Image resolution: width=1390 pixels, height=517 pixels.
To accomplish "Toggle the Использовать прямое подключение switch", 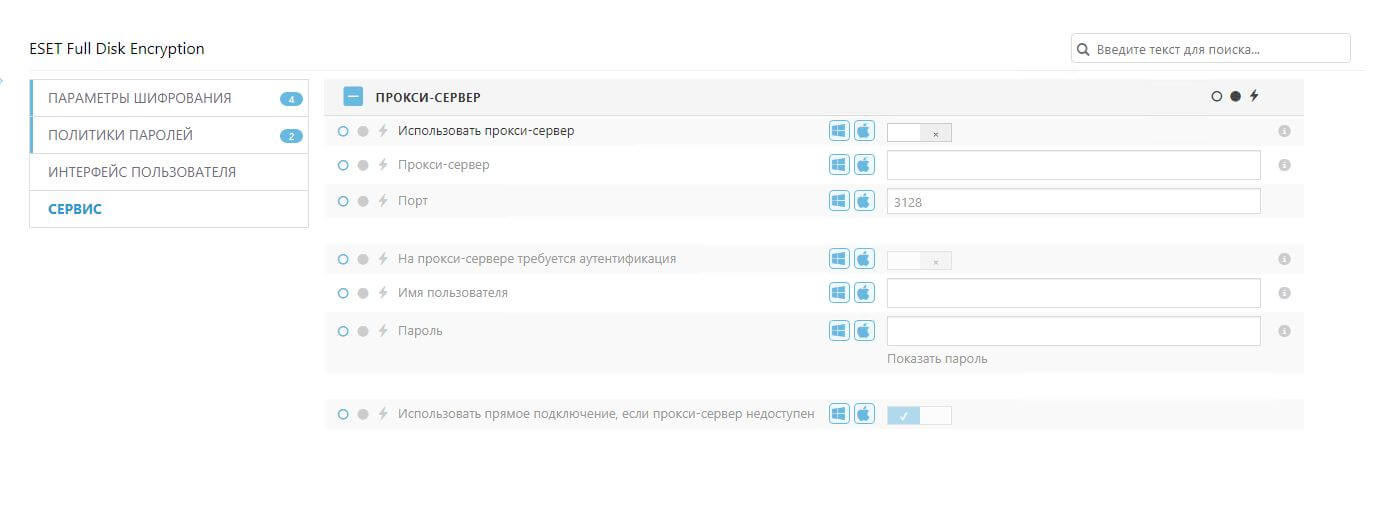I will (919, 415).
